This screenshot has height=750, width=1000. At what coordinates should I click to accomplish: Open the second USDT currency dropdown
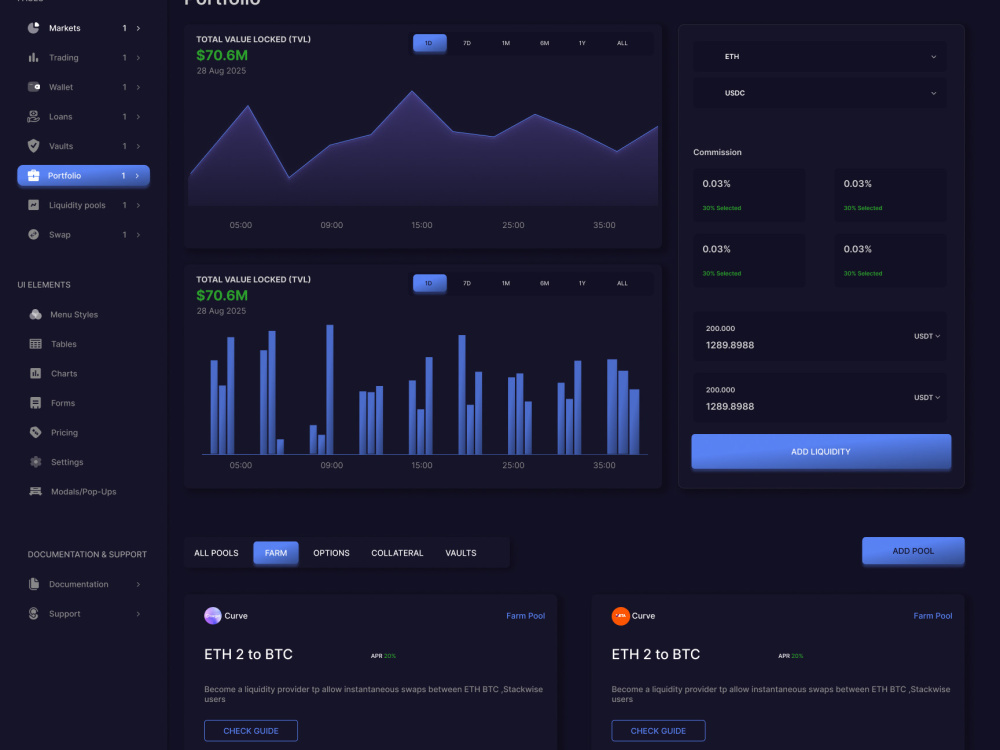[927, 397]
